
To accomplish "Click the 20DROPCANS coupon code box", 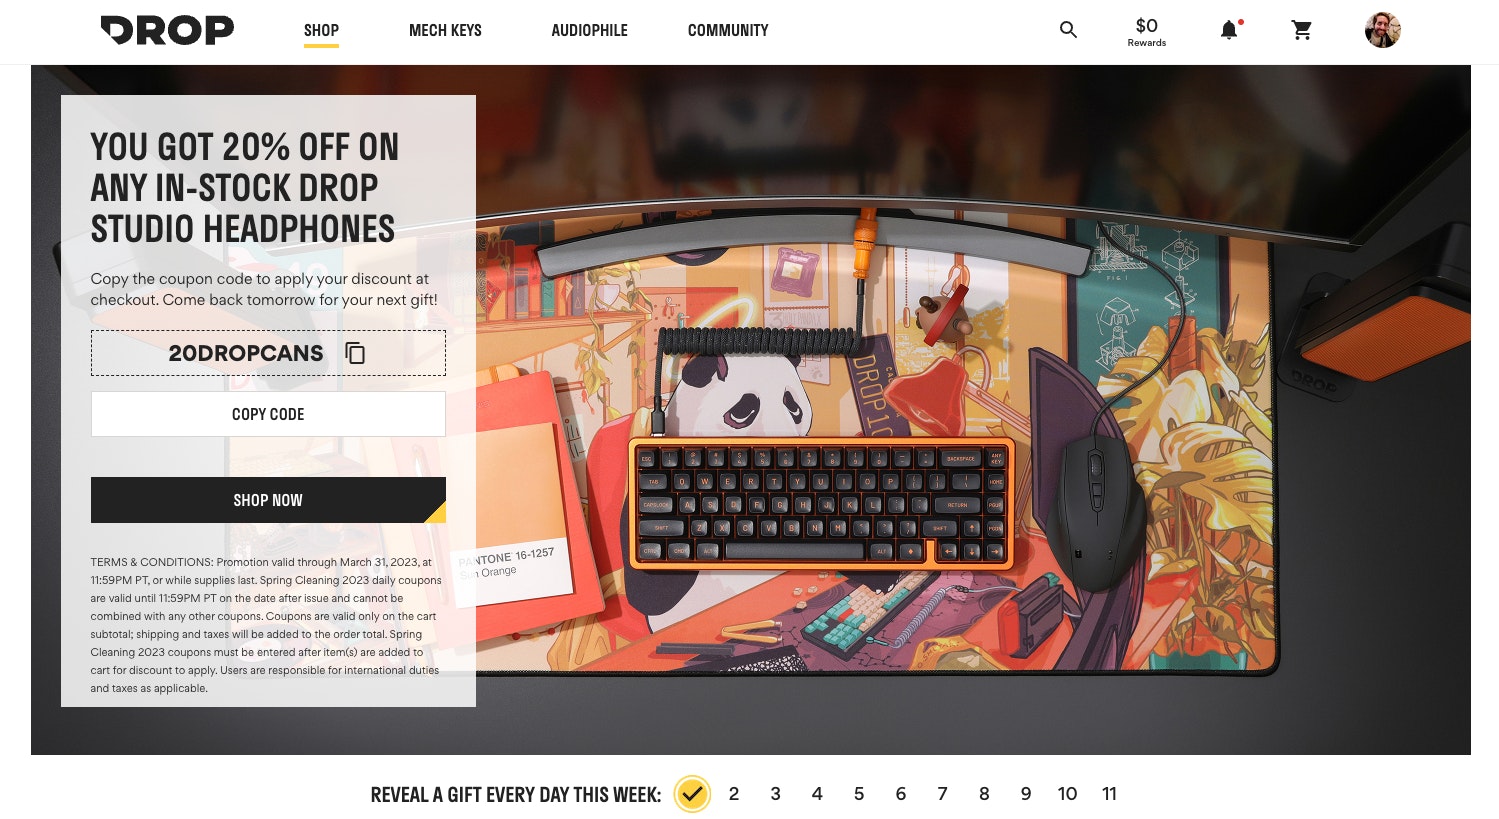I will pyautogui.click(x=268, y=353).
